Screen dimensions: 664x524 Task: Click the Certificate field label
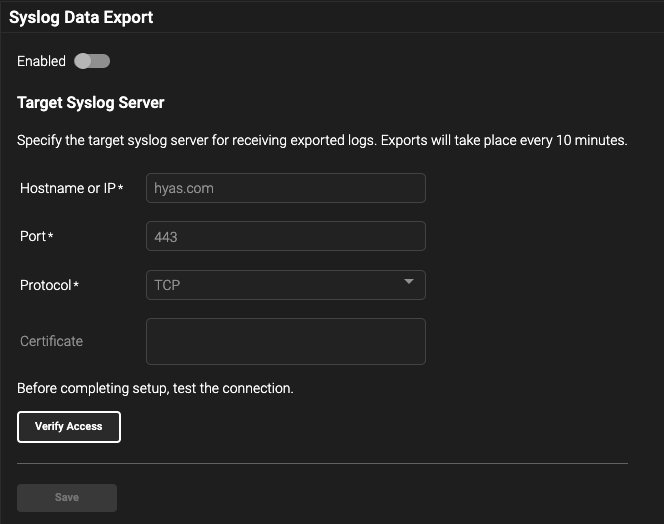pos(51,341)
